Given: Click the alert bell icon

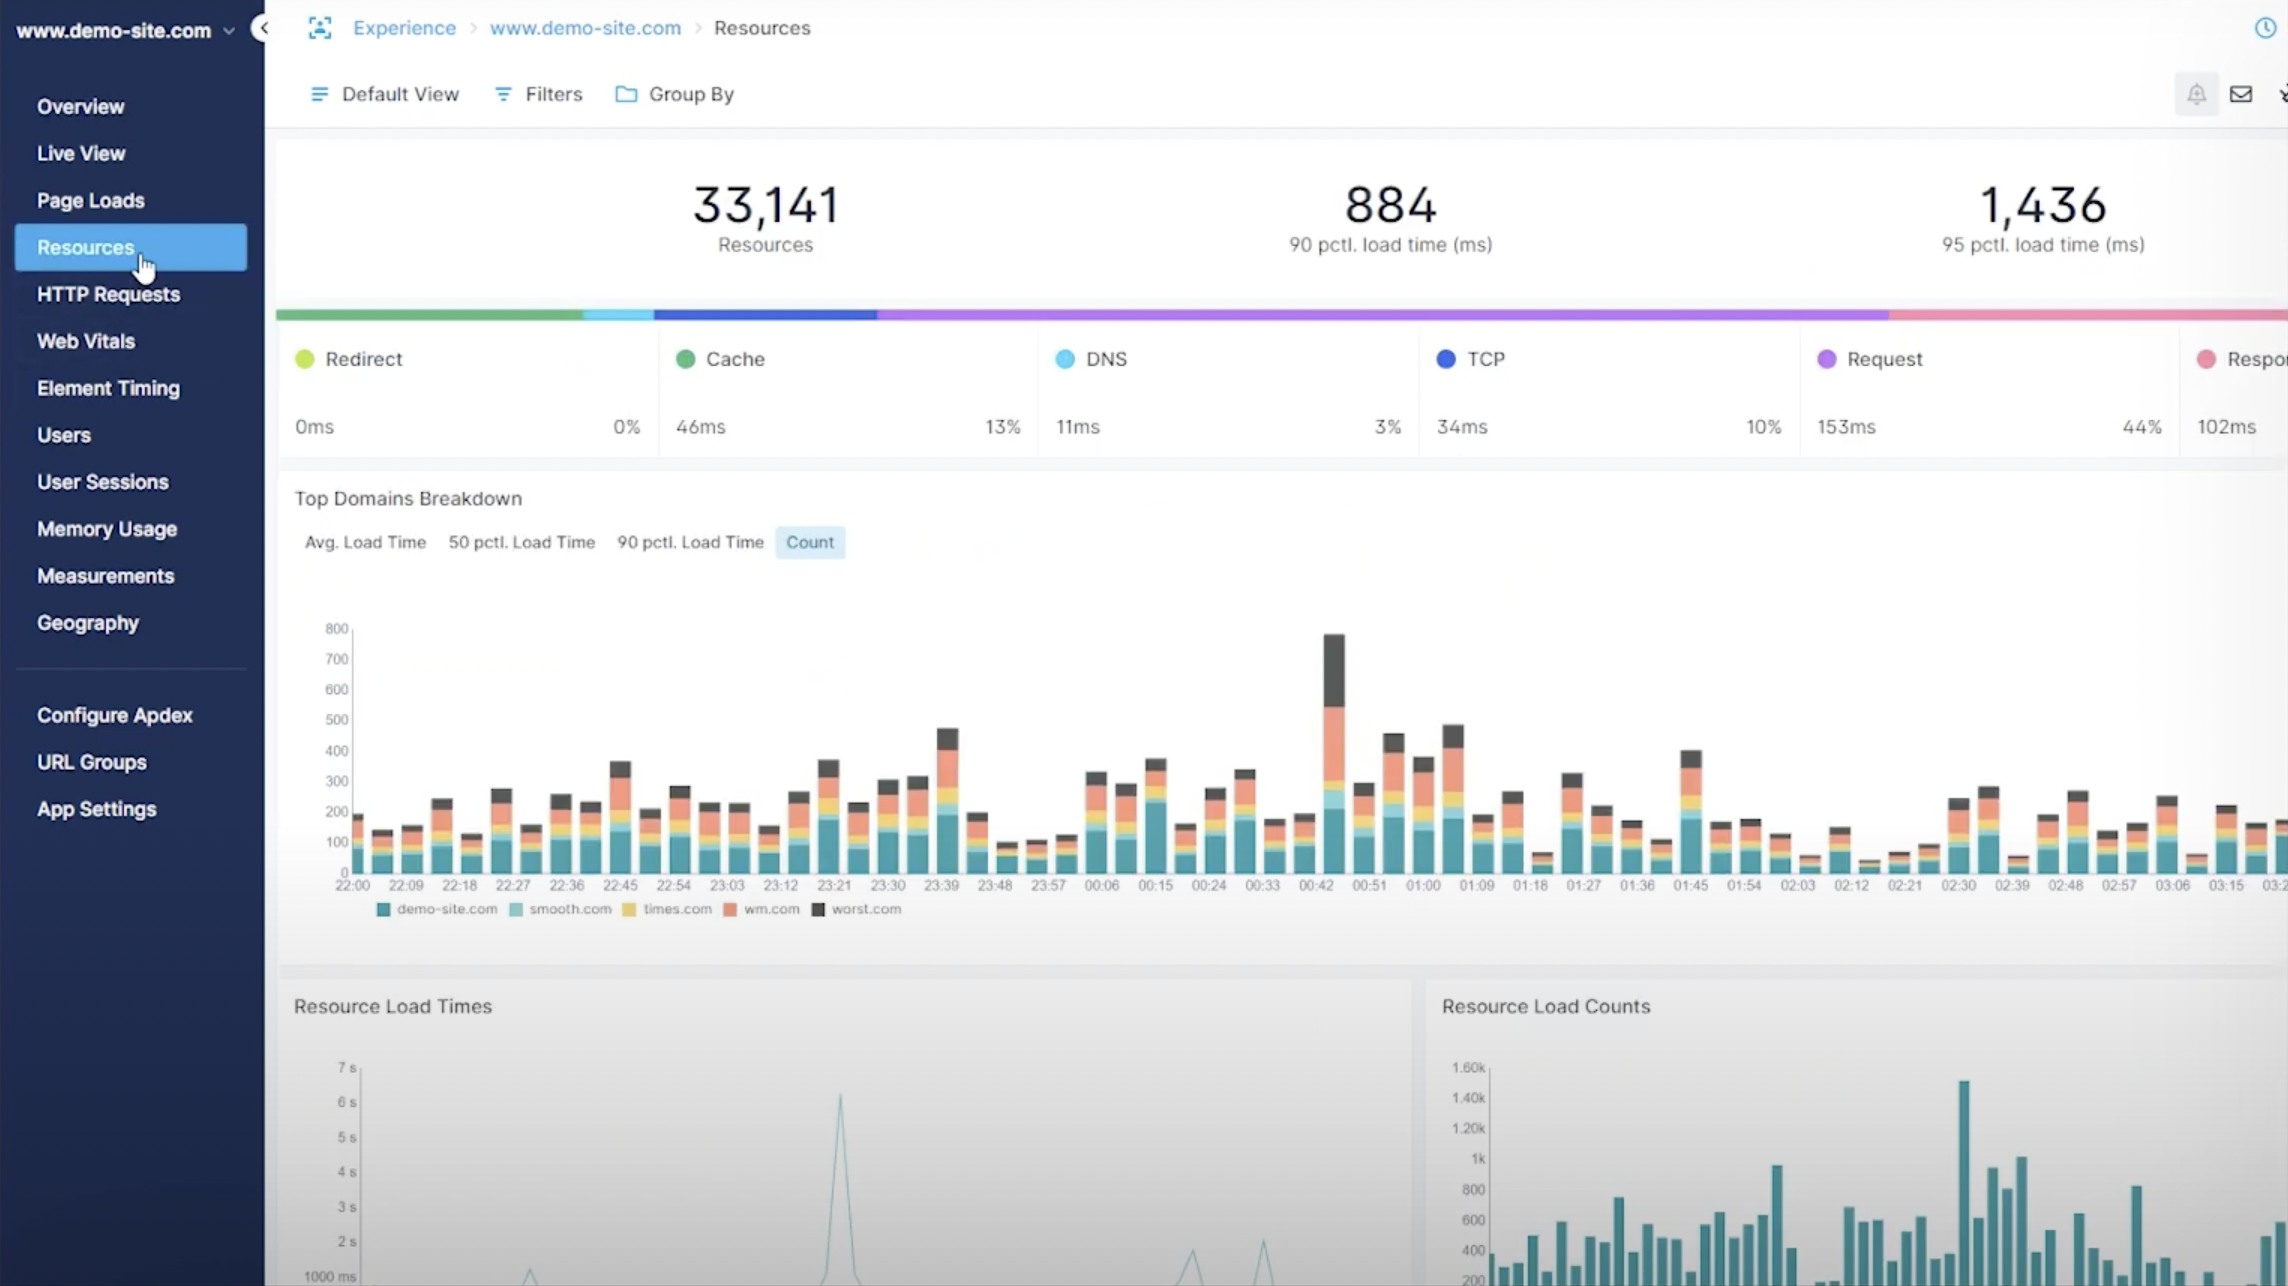Looking at the screenshot, I should pos(2196,94).
